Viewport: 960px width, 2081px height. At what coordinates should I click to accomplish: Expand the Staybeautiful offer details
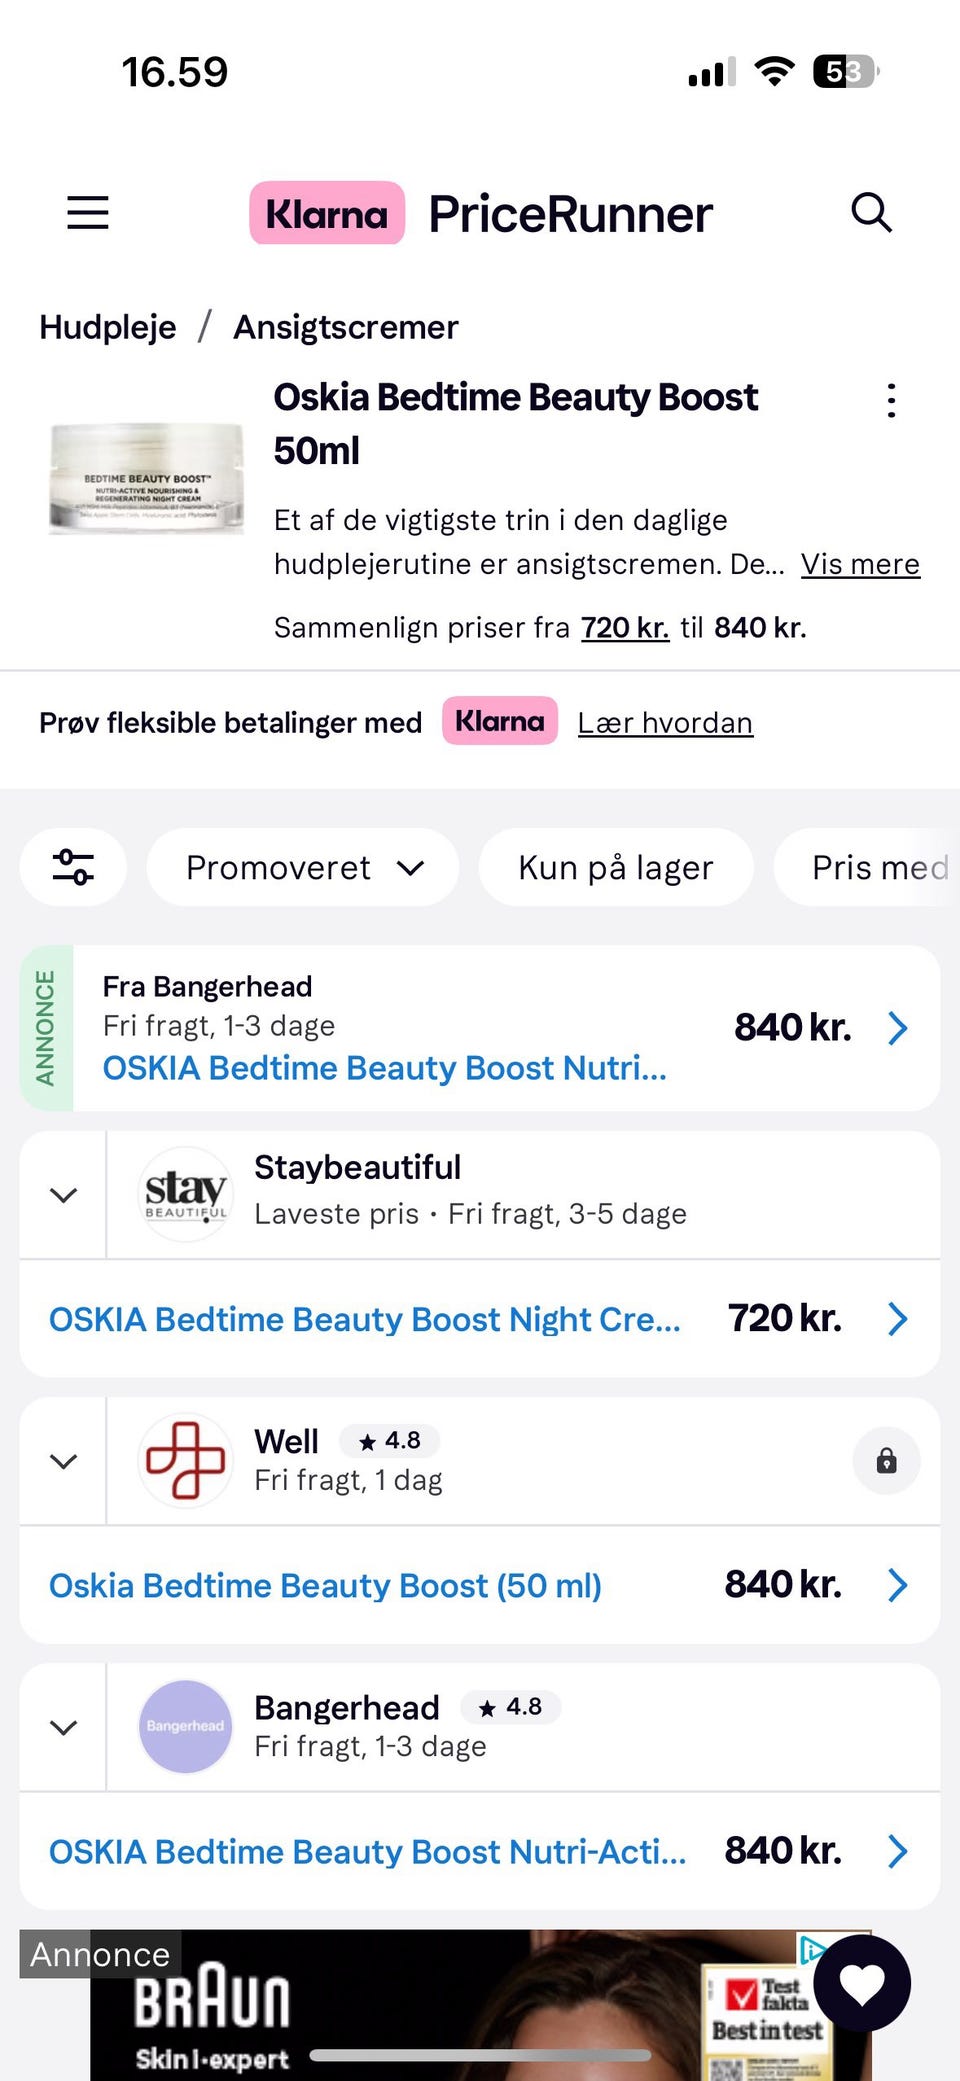click(63, 1195)
